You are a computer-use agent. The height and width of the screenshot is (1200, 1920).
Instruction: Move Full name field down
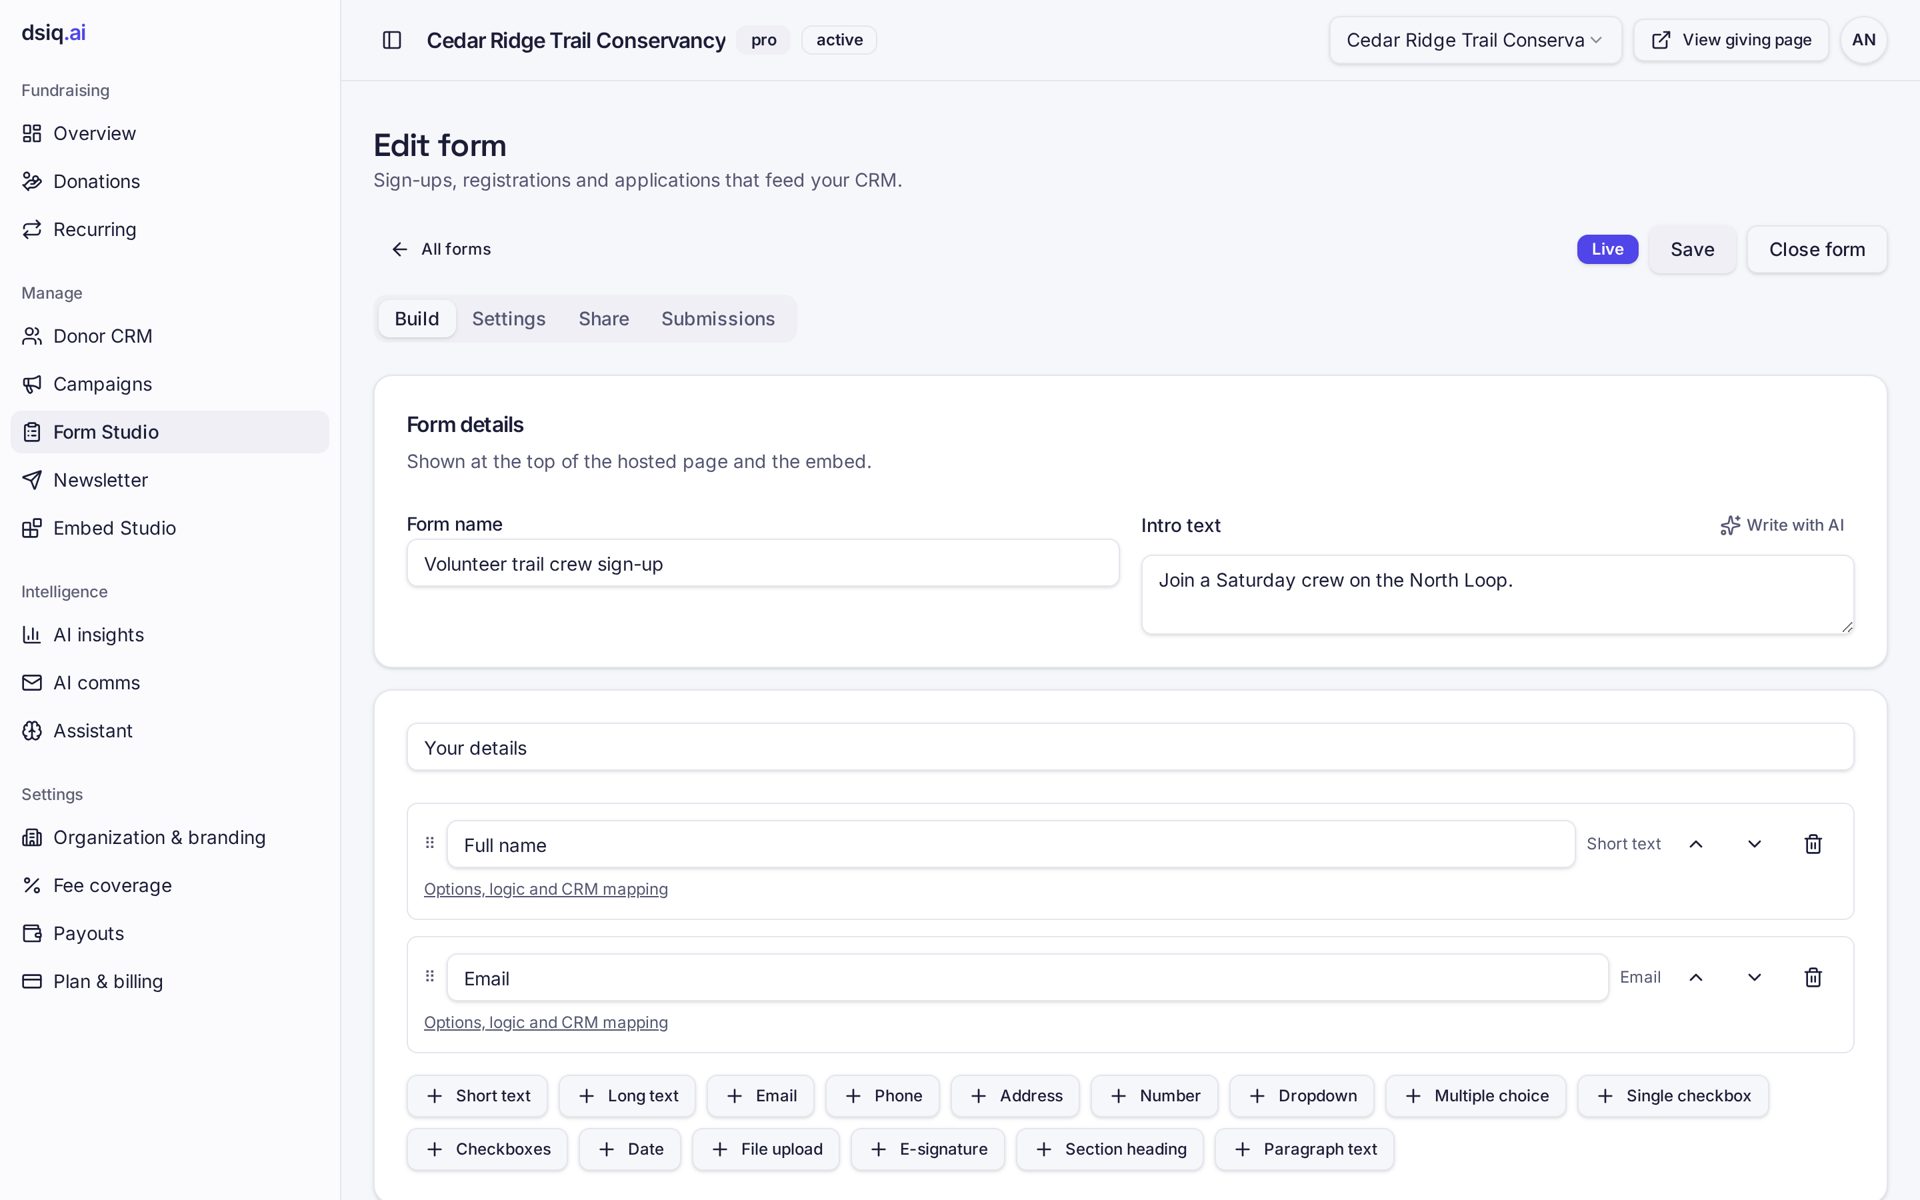(1754, 844)
